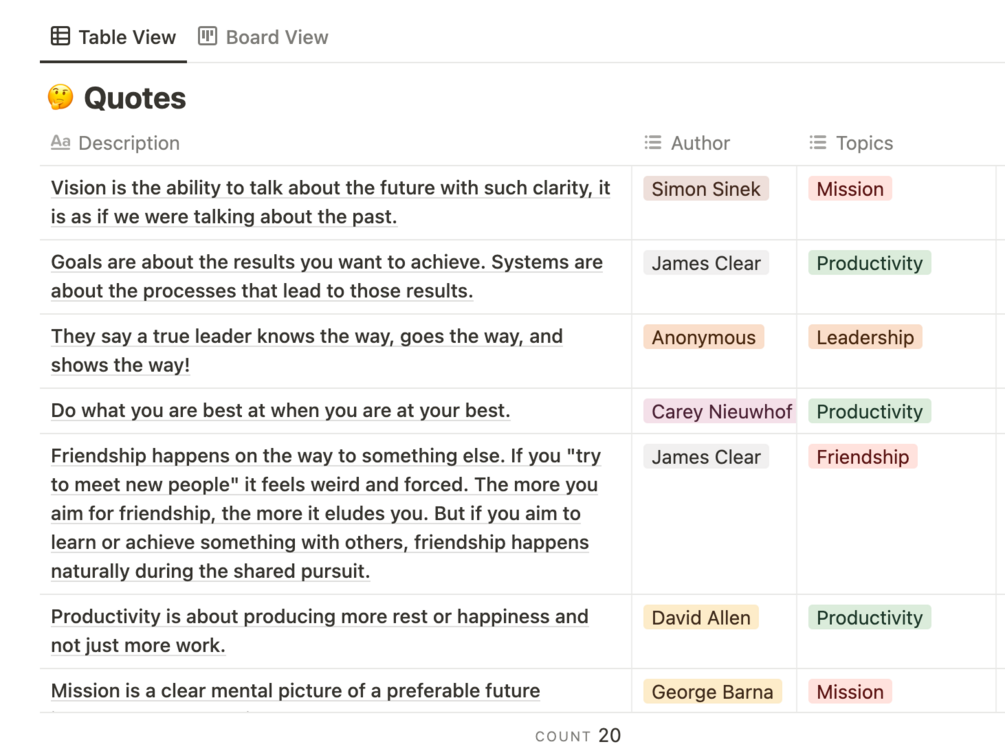Click the red Friendship topic tag

pyautogui.click(x=862, y=457)
